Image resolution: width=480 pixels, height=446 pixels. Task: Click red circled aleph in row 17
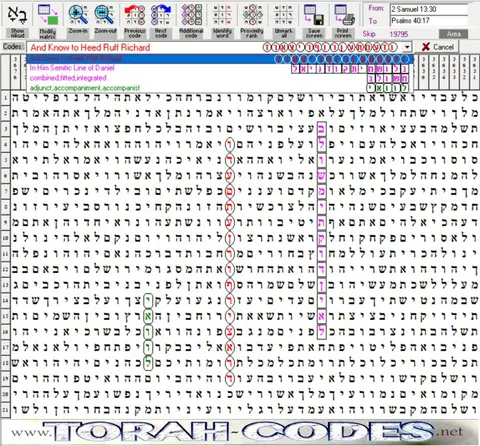pos(229,347)
